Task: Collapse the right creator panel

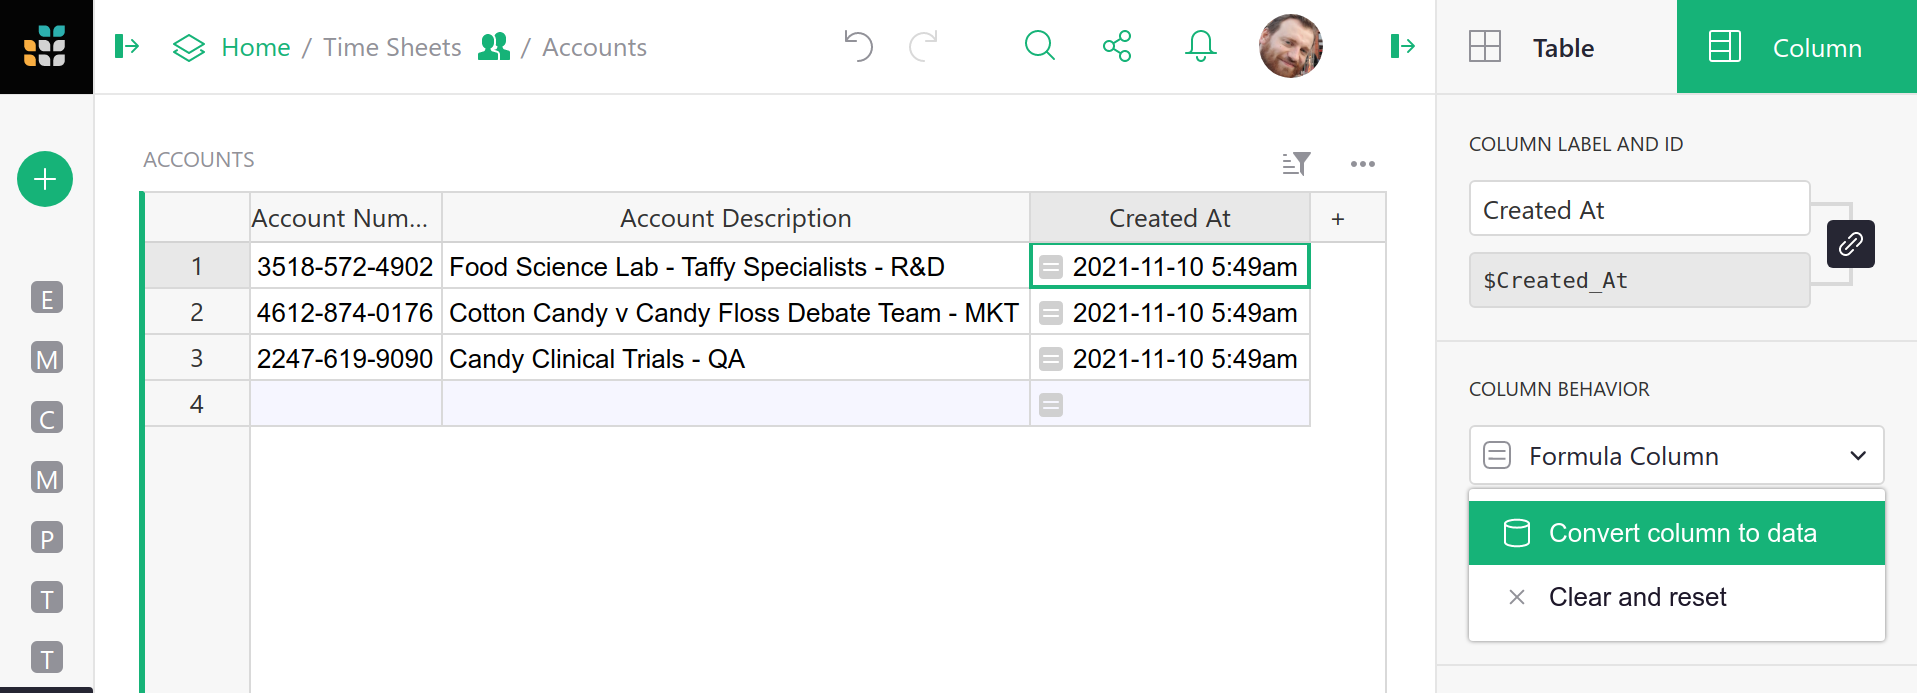Action: [1402, 46]
